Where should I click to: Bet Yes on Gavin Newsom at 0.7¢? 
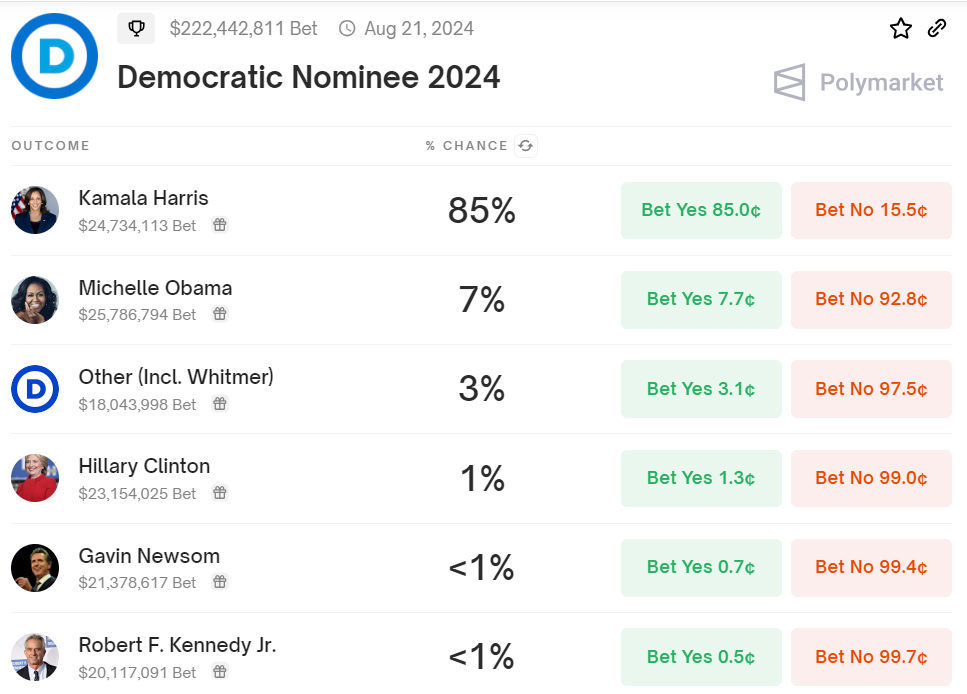[x=701, y=567]
